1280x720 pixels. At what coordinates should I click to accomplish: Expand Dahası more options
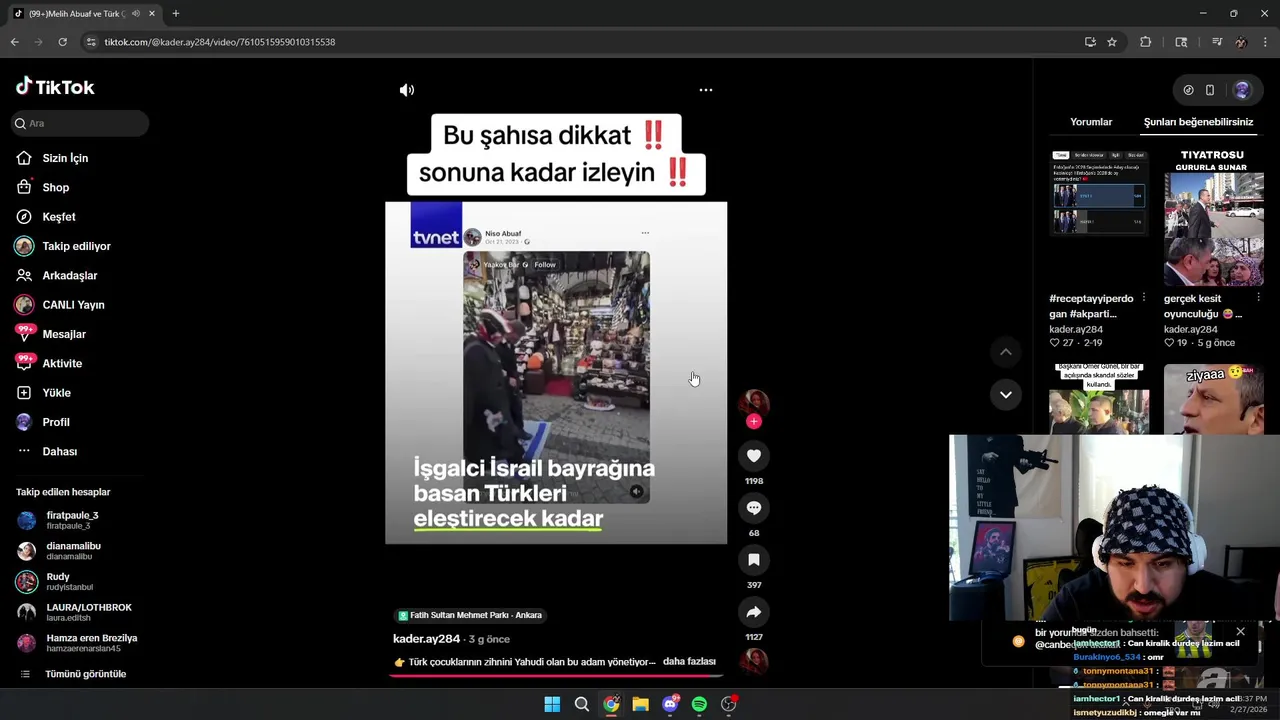click(60, 452)
